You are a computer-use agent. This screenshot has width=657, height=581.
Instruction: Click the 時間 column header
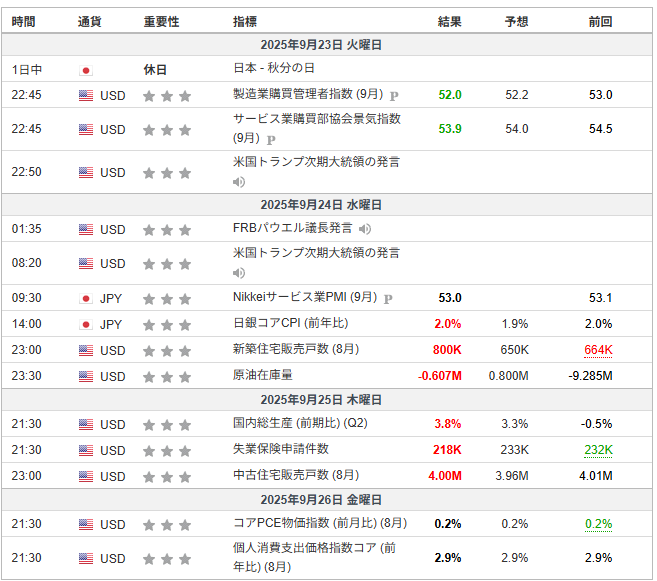23,21
